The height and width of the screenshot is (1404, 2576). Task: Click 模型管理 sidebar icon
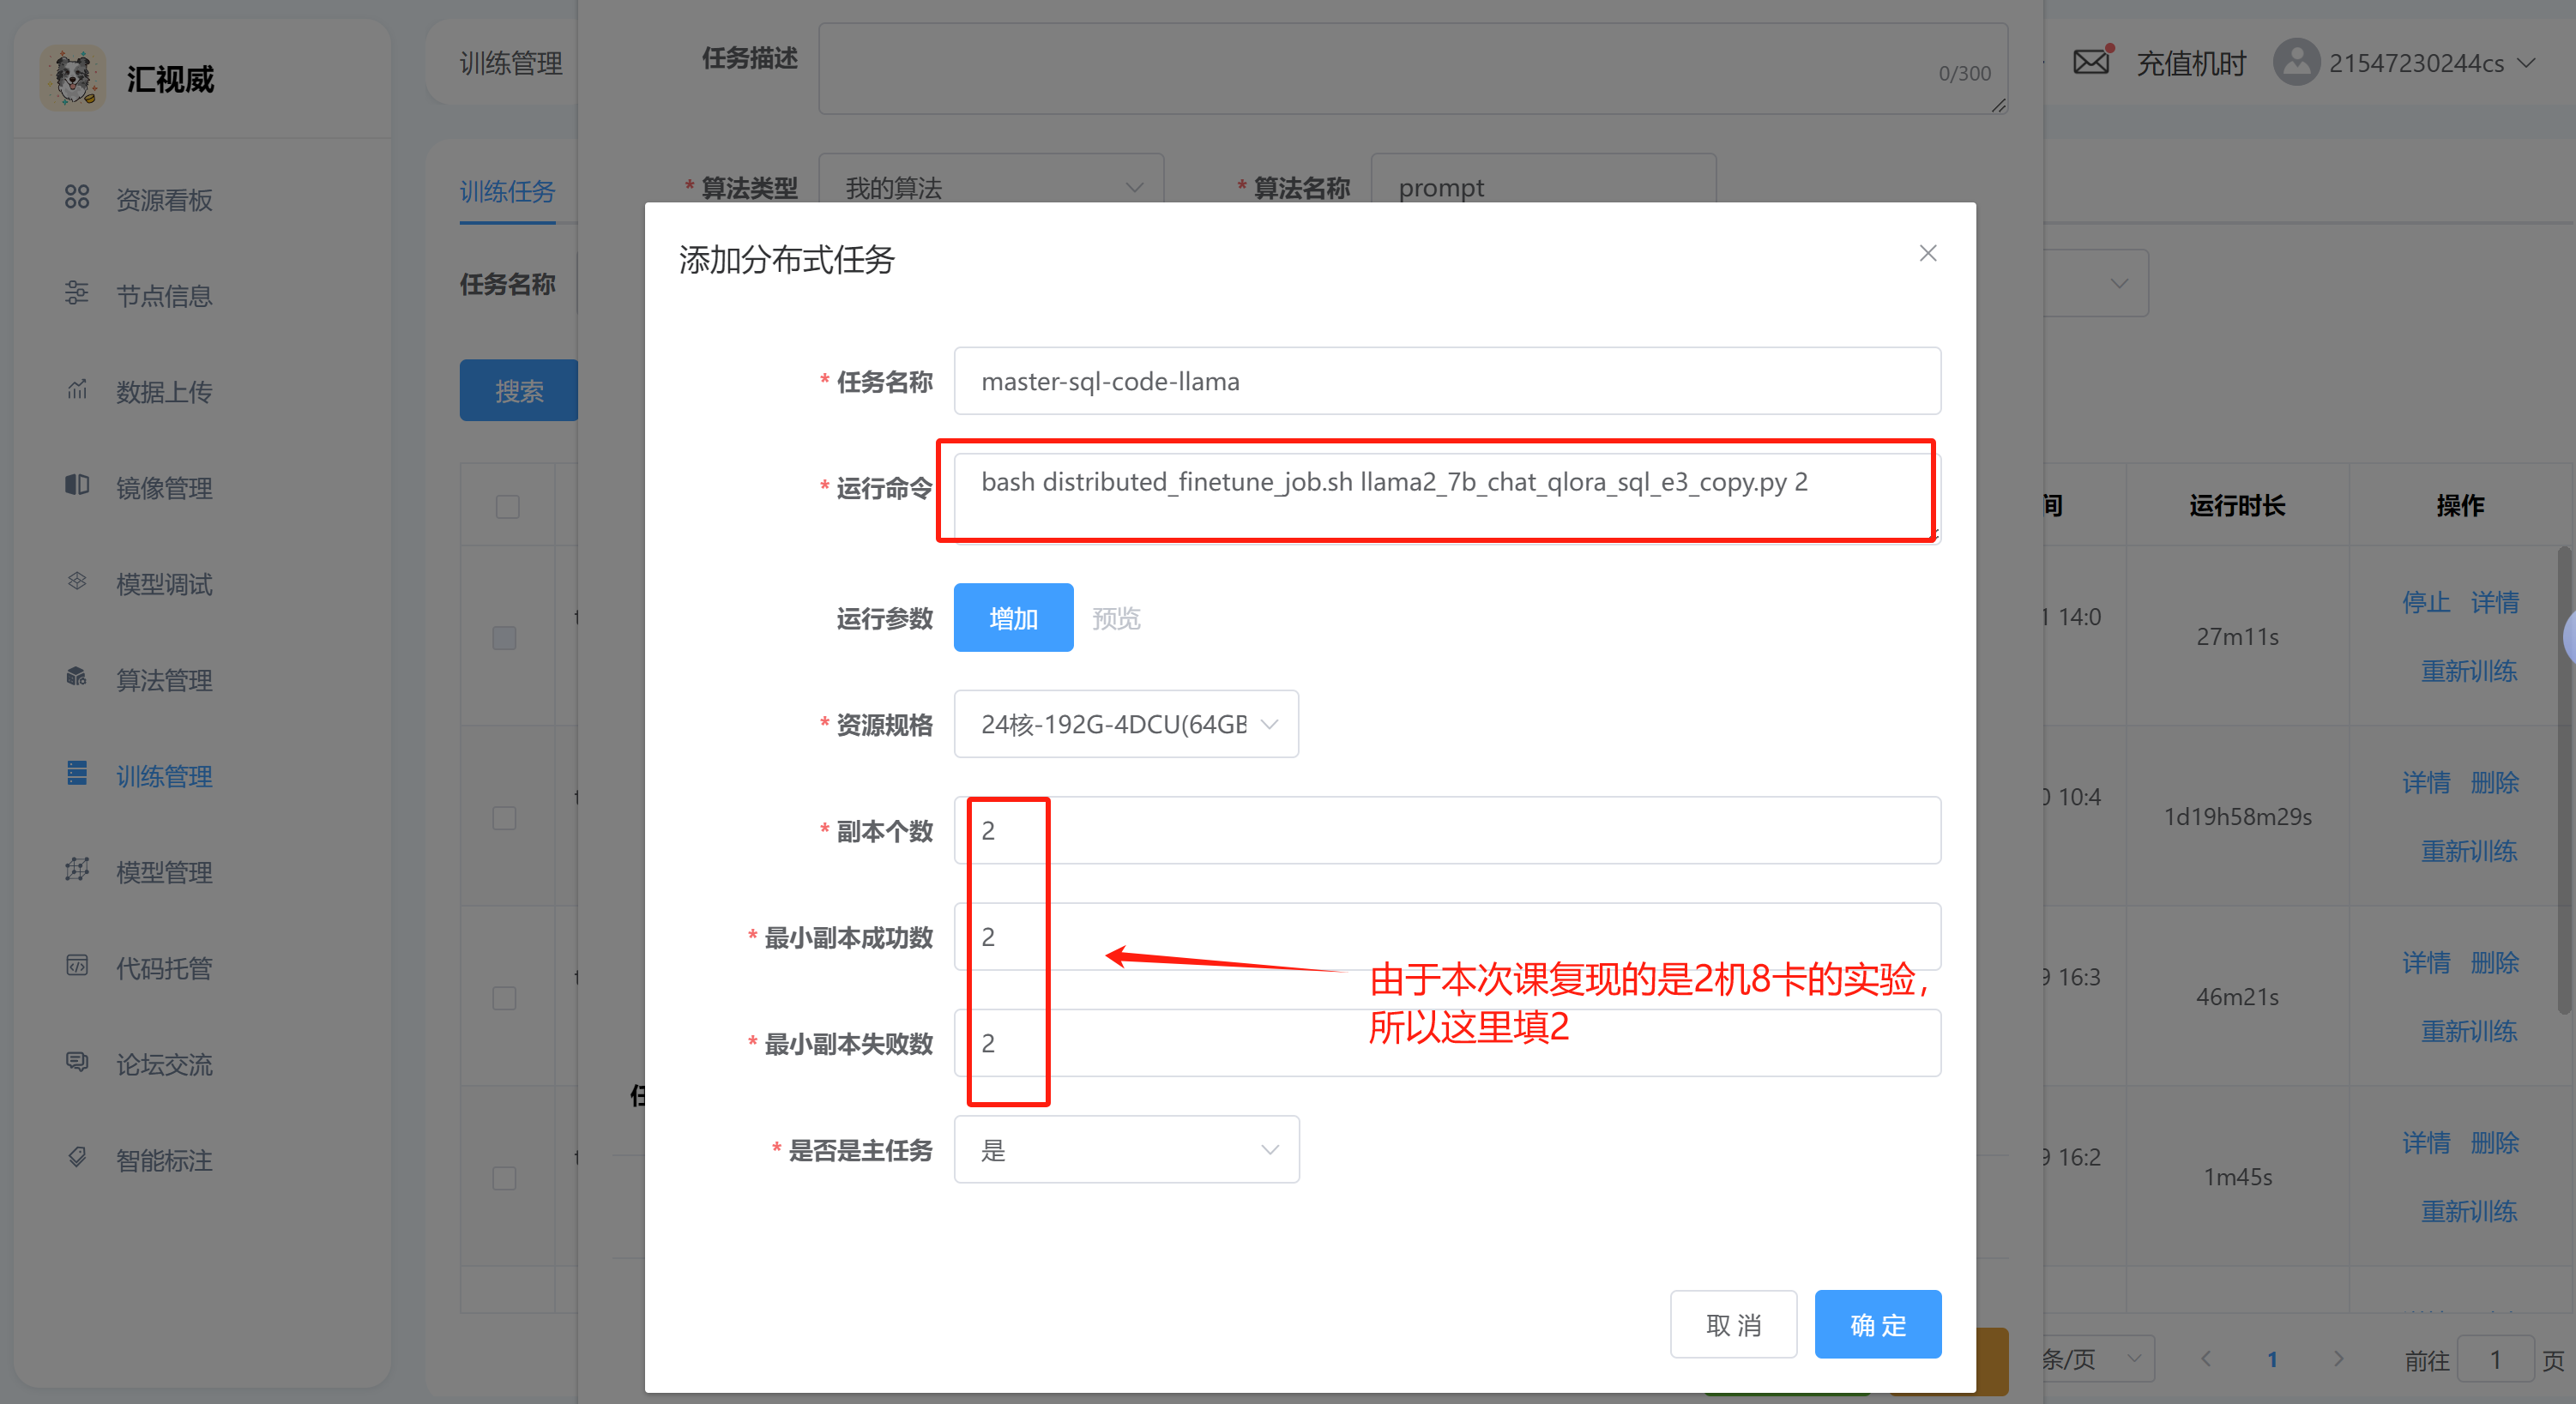(x=77, y=869)
